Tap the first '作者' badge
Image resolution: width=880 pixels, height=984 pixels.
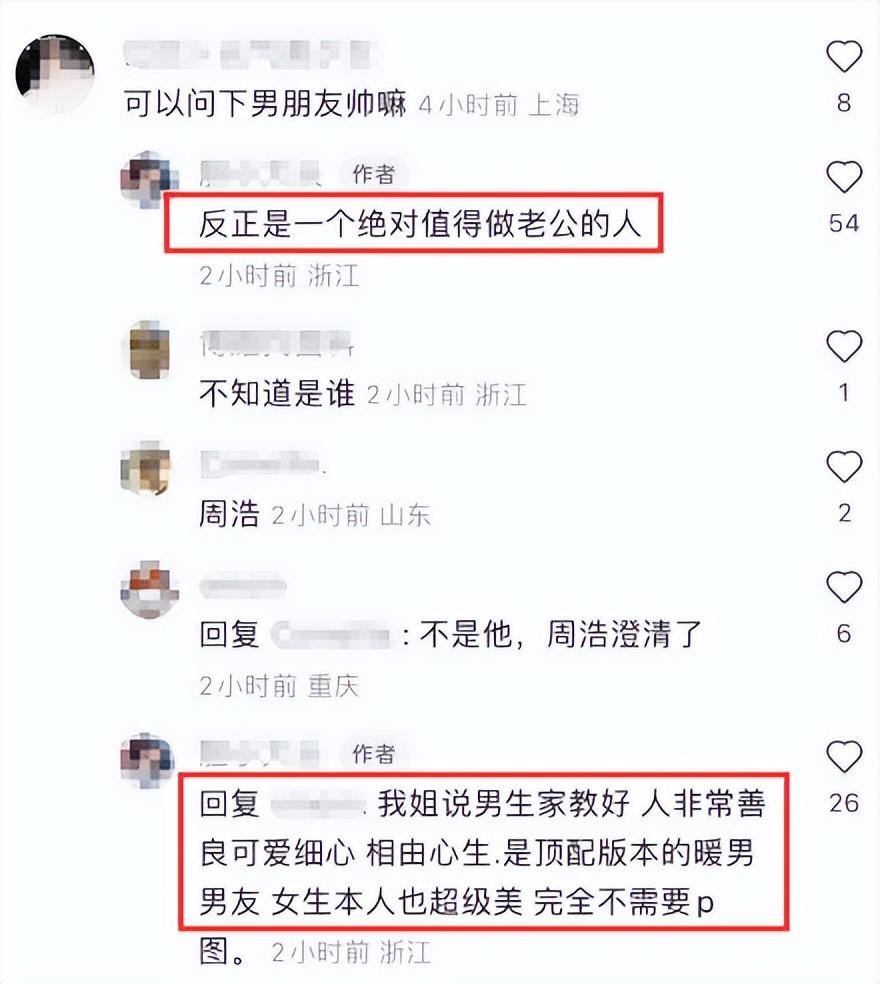373,174
